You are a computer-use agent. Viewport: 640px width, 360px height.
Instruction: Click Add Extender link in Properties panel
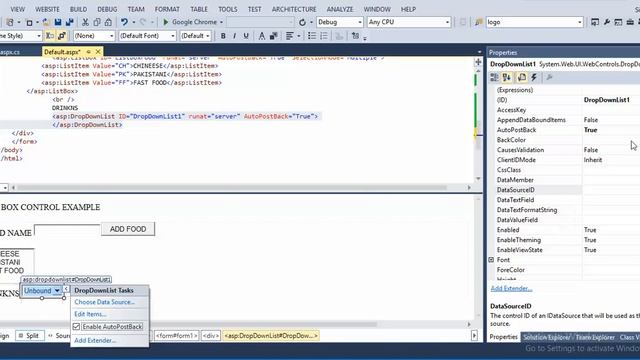pos(511,289)
